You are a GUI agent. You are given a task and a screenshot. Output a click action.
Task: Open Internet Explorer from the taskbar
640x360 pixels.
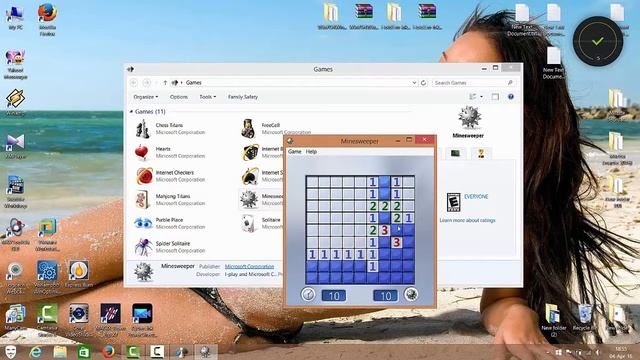click(36, 351)
